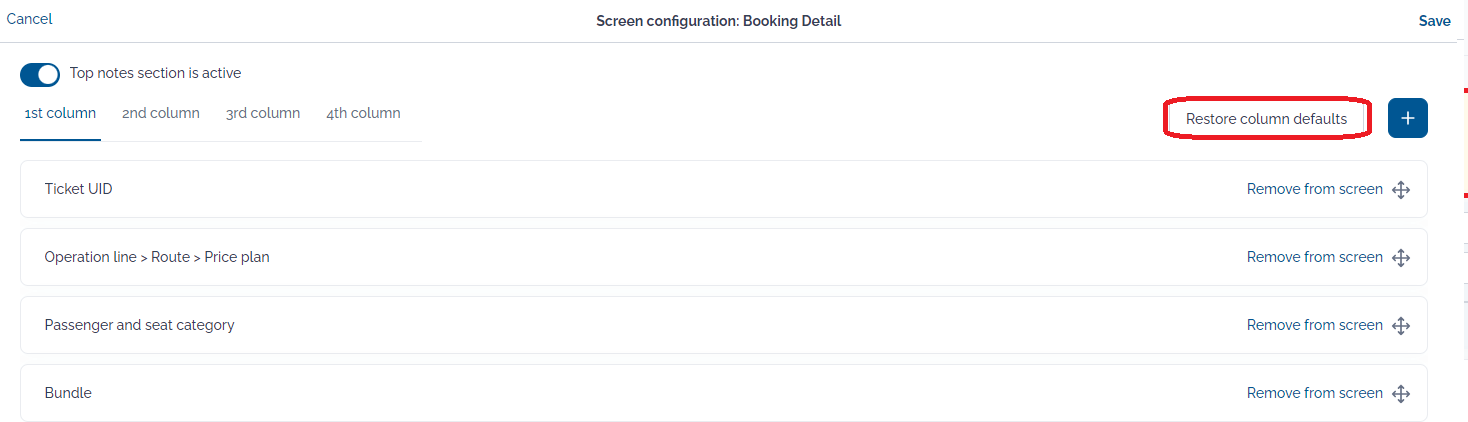Open the 2nd column tab

[x=161, y=113]
